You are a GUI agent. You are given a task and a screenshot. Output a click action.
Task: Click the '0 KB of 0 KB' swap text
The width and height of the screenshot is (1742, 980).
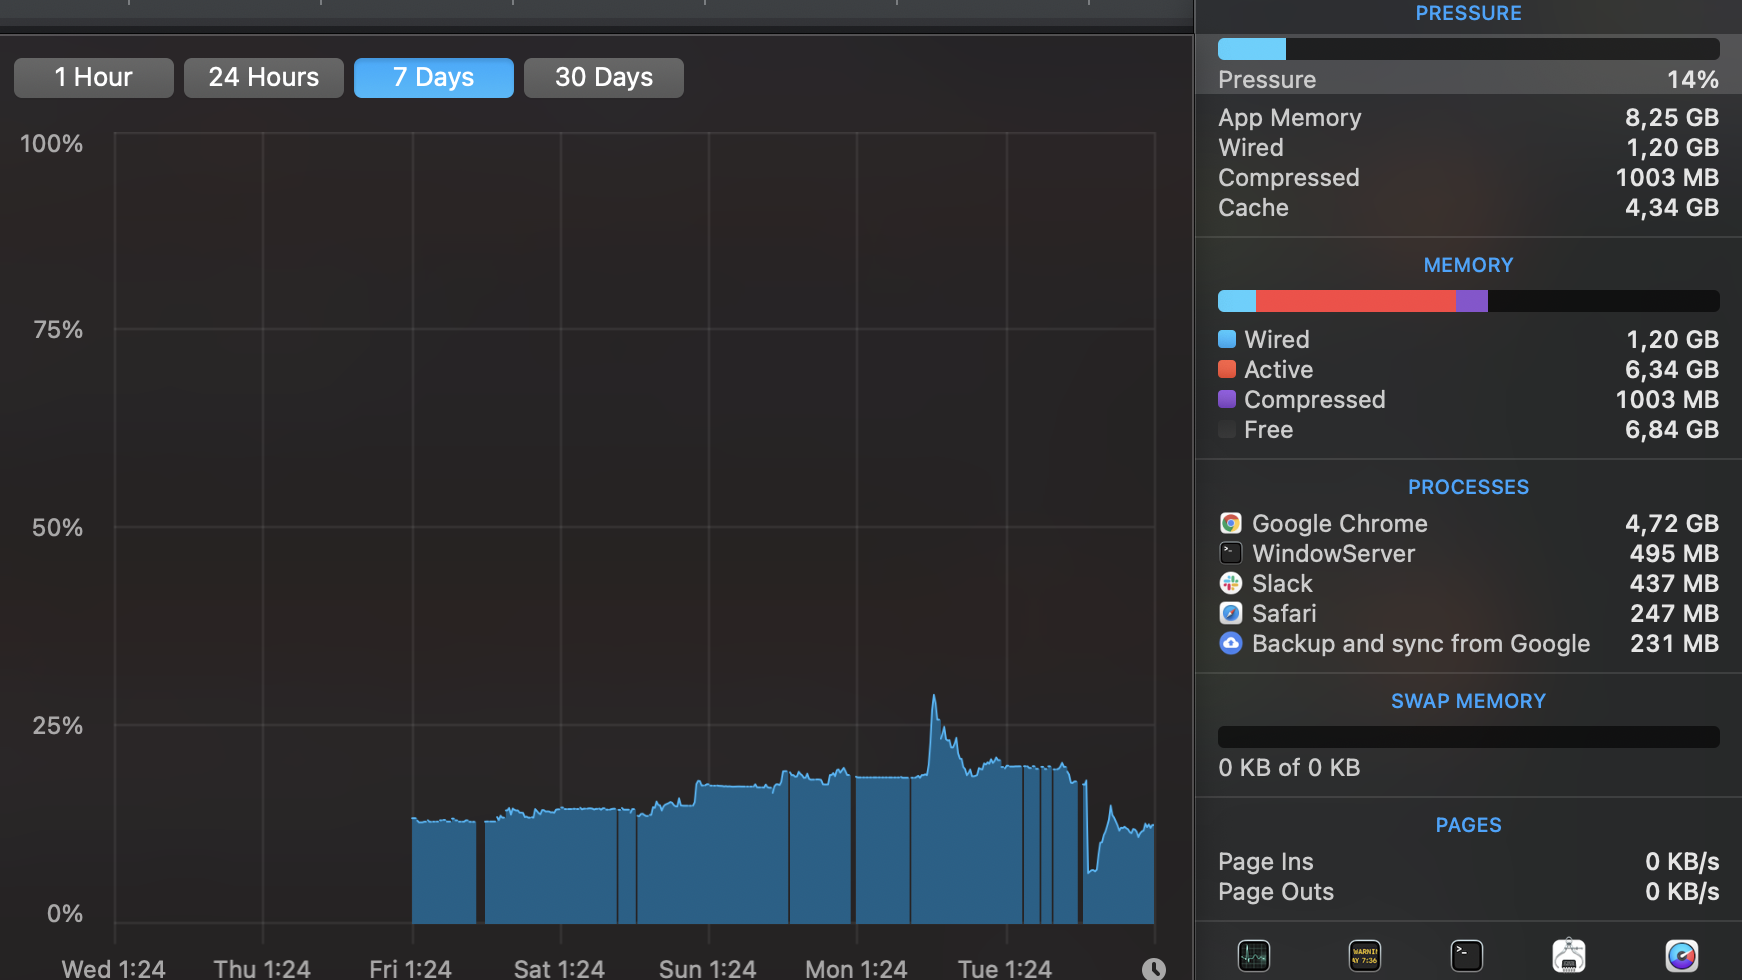pyautogui.click(x=1289, y=767)
